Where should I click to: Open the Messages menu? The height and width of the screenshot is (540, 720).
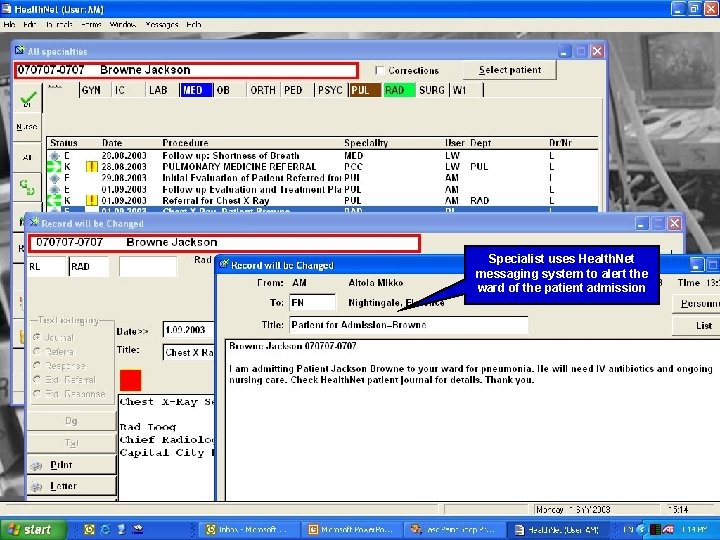click(x=162, y=24)
